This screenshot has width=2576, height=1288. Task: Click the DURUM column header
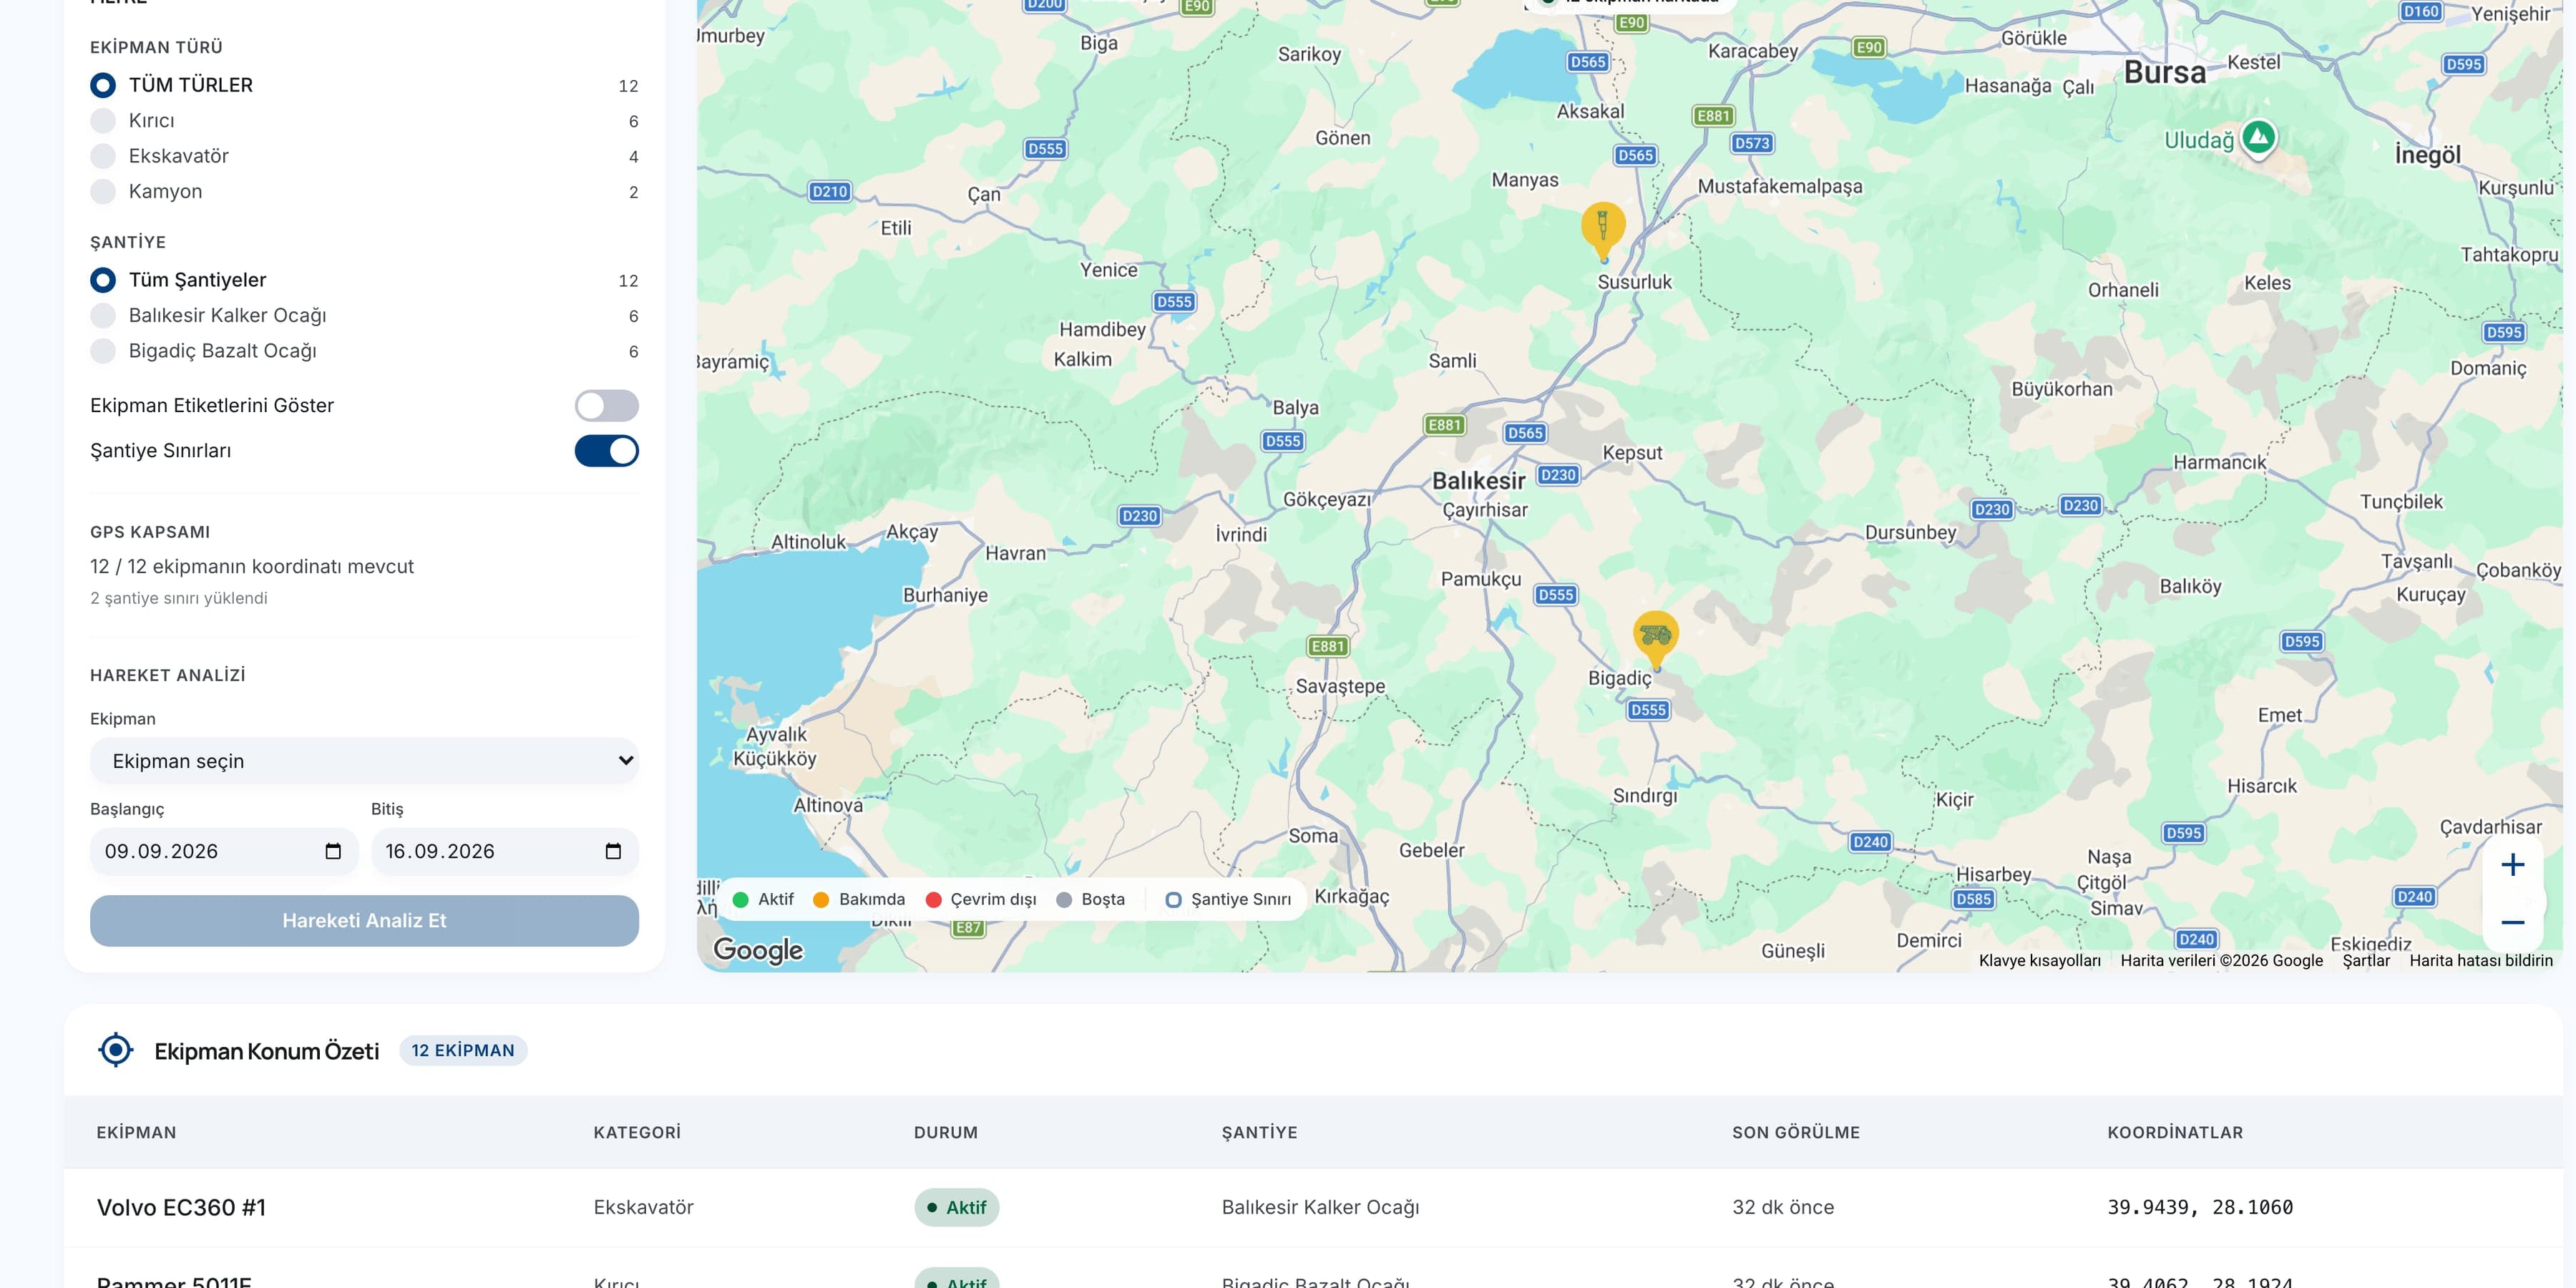(x=946, y=1132)
